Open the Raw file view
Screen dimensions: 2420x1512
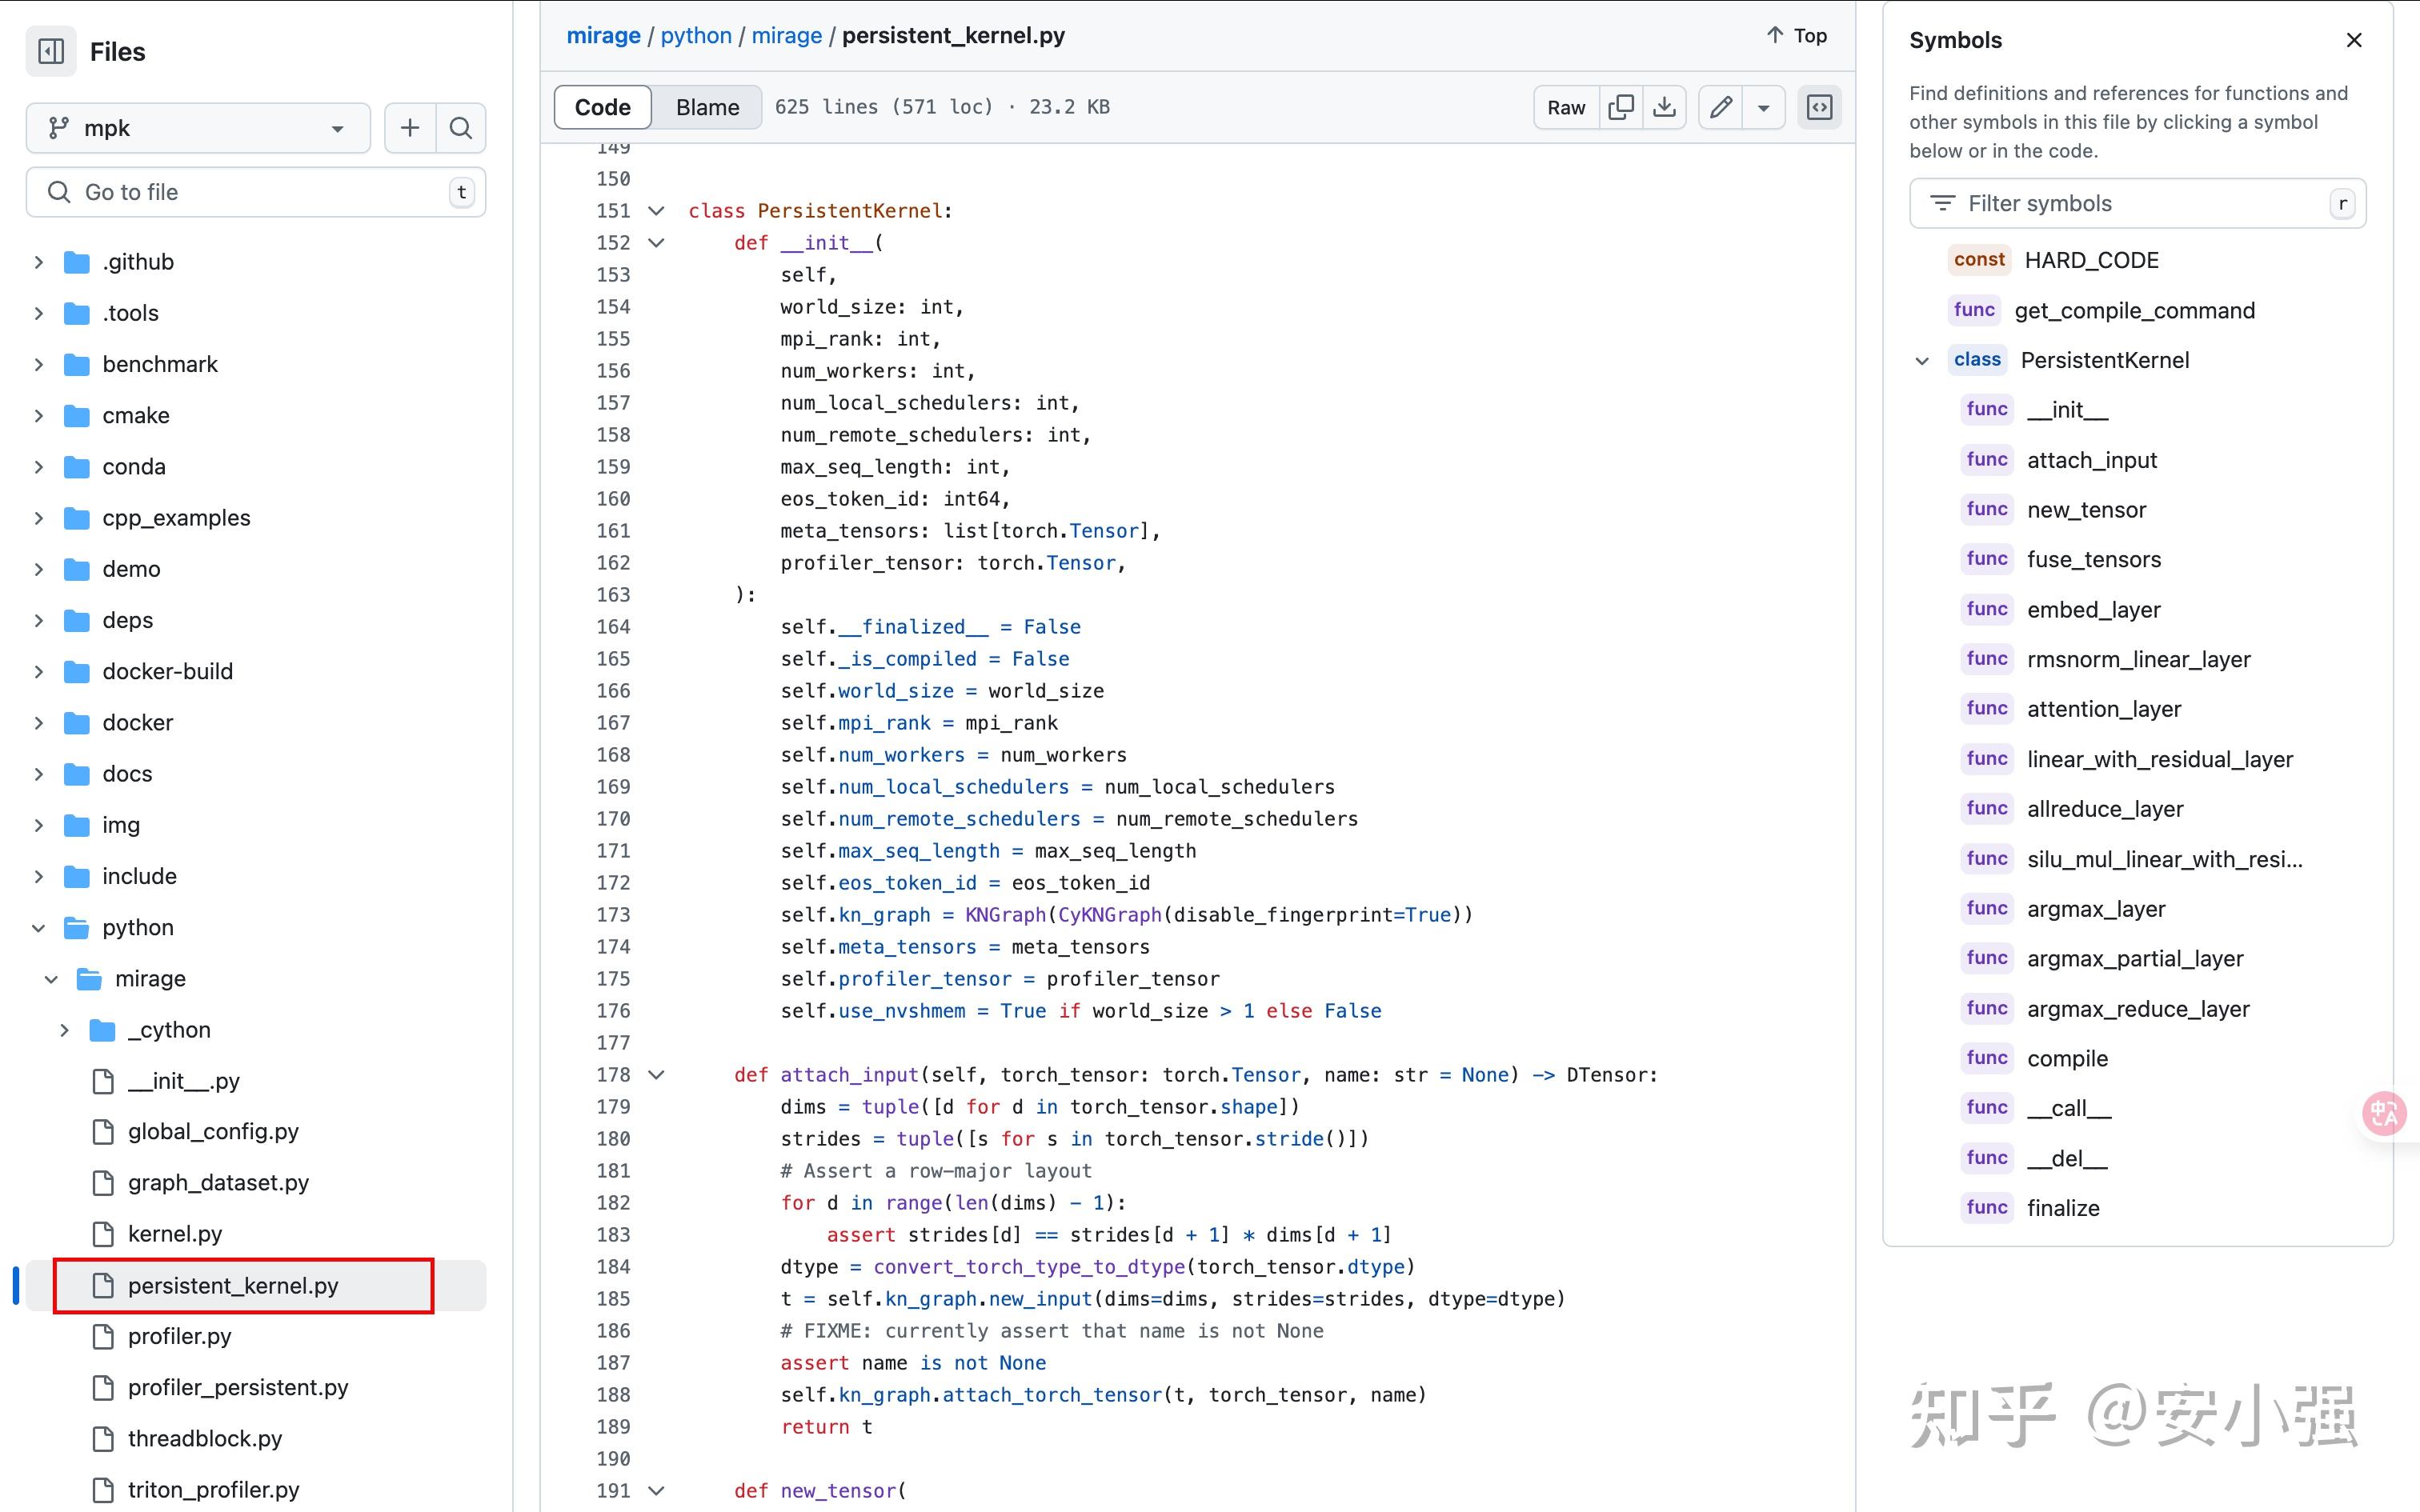point(1566,107)
